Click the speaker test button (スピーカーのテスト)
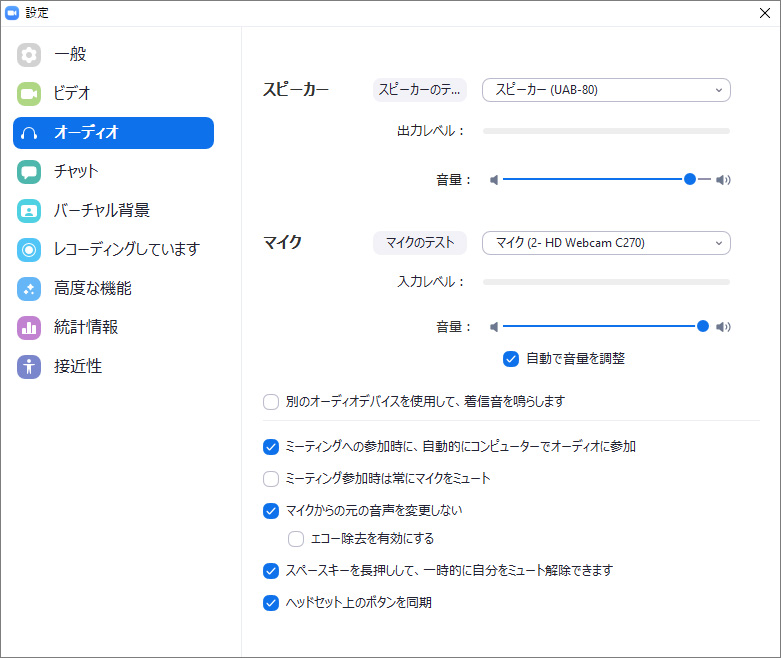The width and height of the screenshot is (781, 658). [x=420, y=90]
